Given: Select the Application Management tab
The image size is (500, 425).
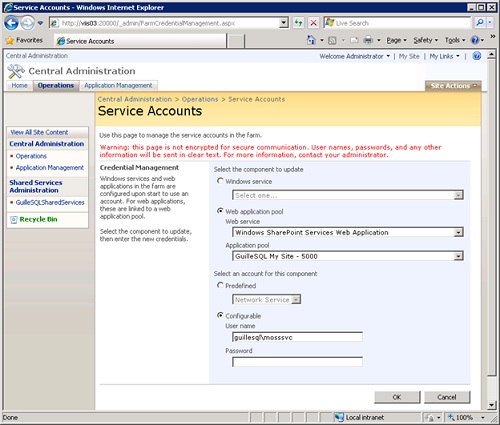Looking at the screenshot, I should (x=118, y=86).
